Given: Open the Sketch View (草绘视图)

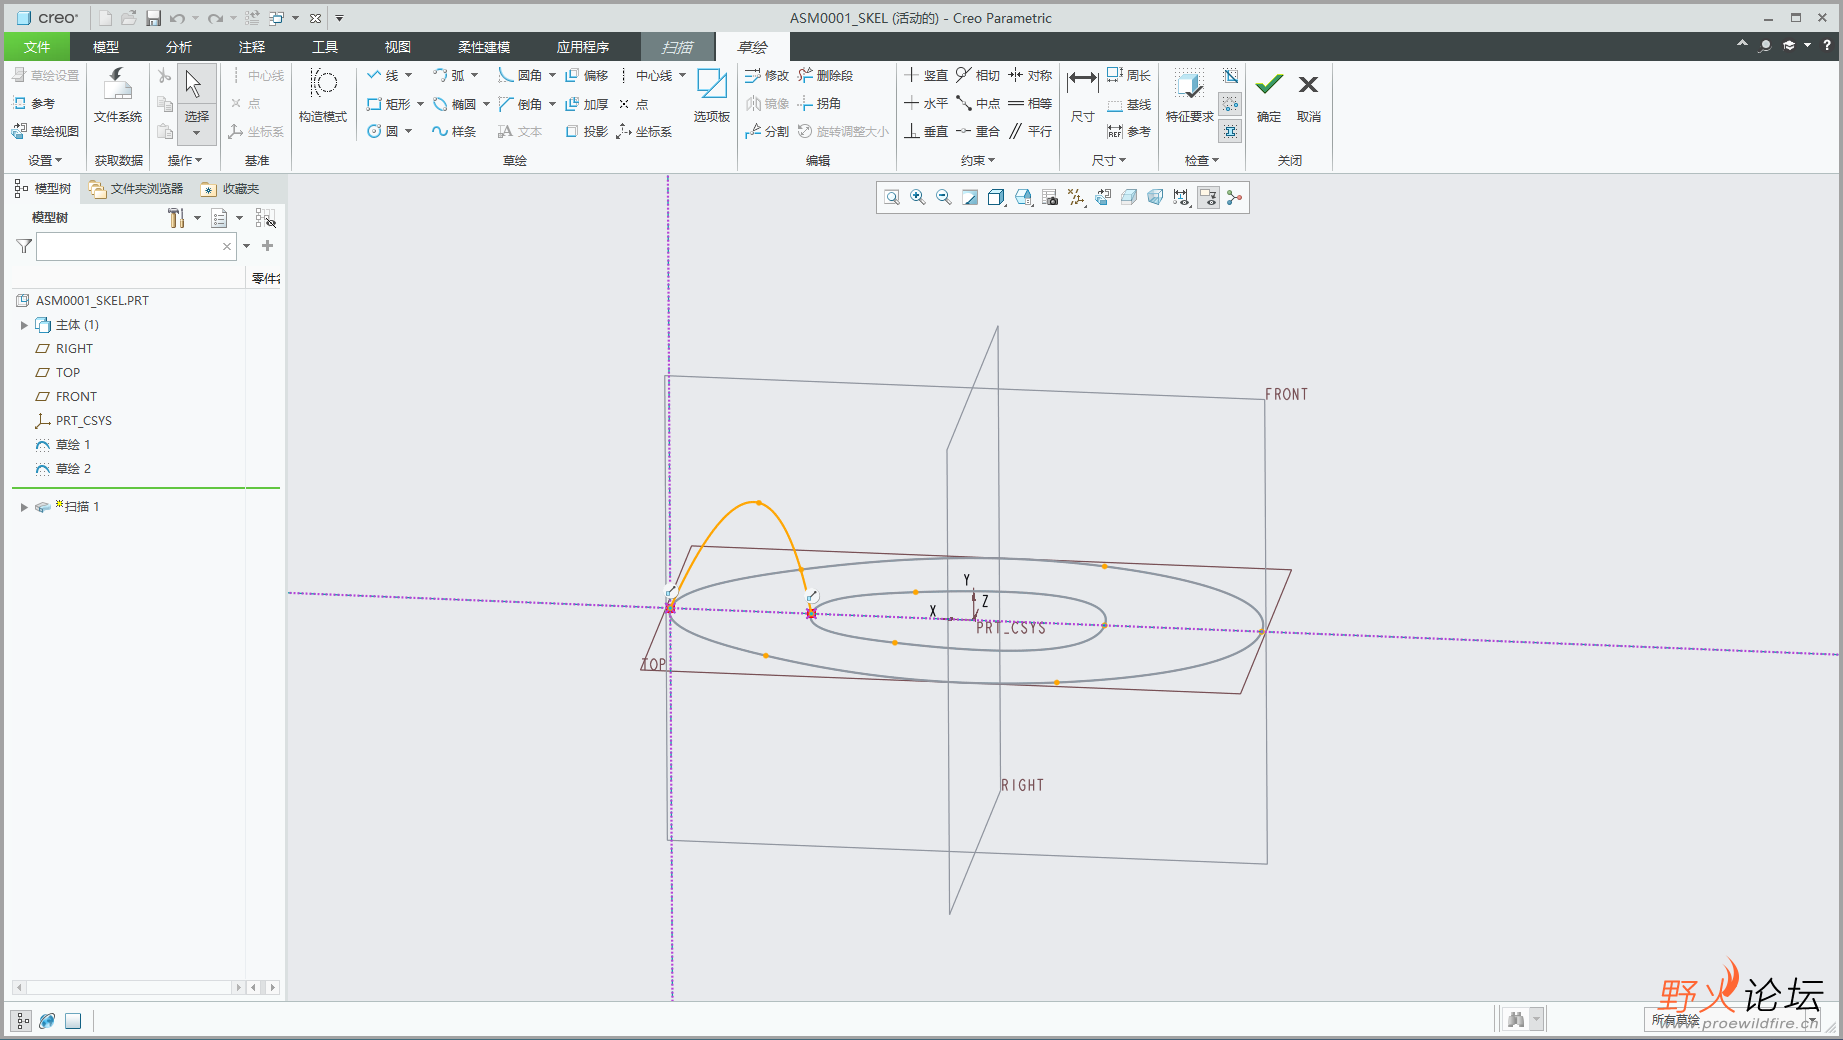Looking at the screenshot, I should pos(45,131).
